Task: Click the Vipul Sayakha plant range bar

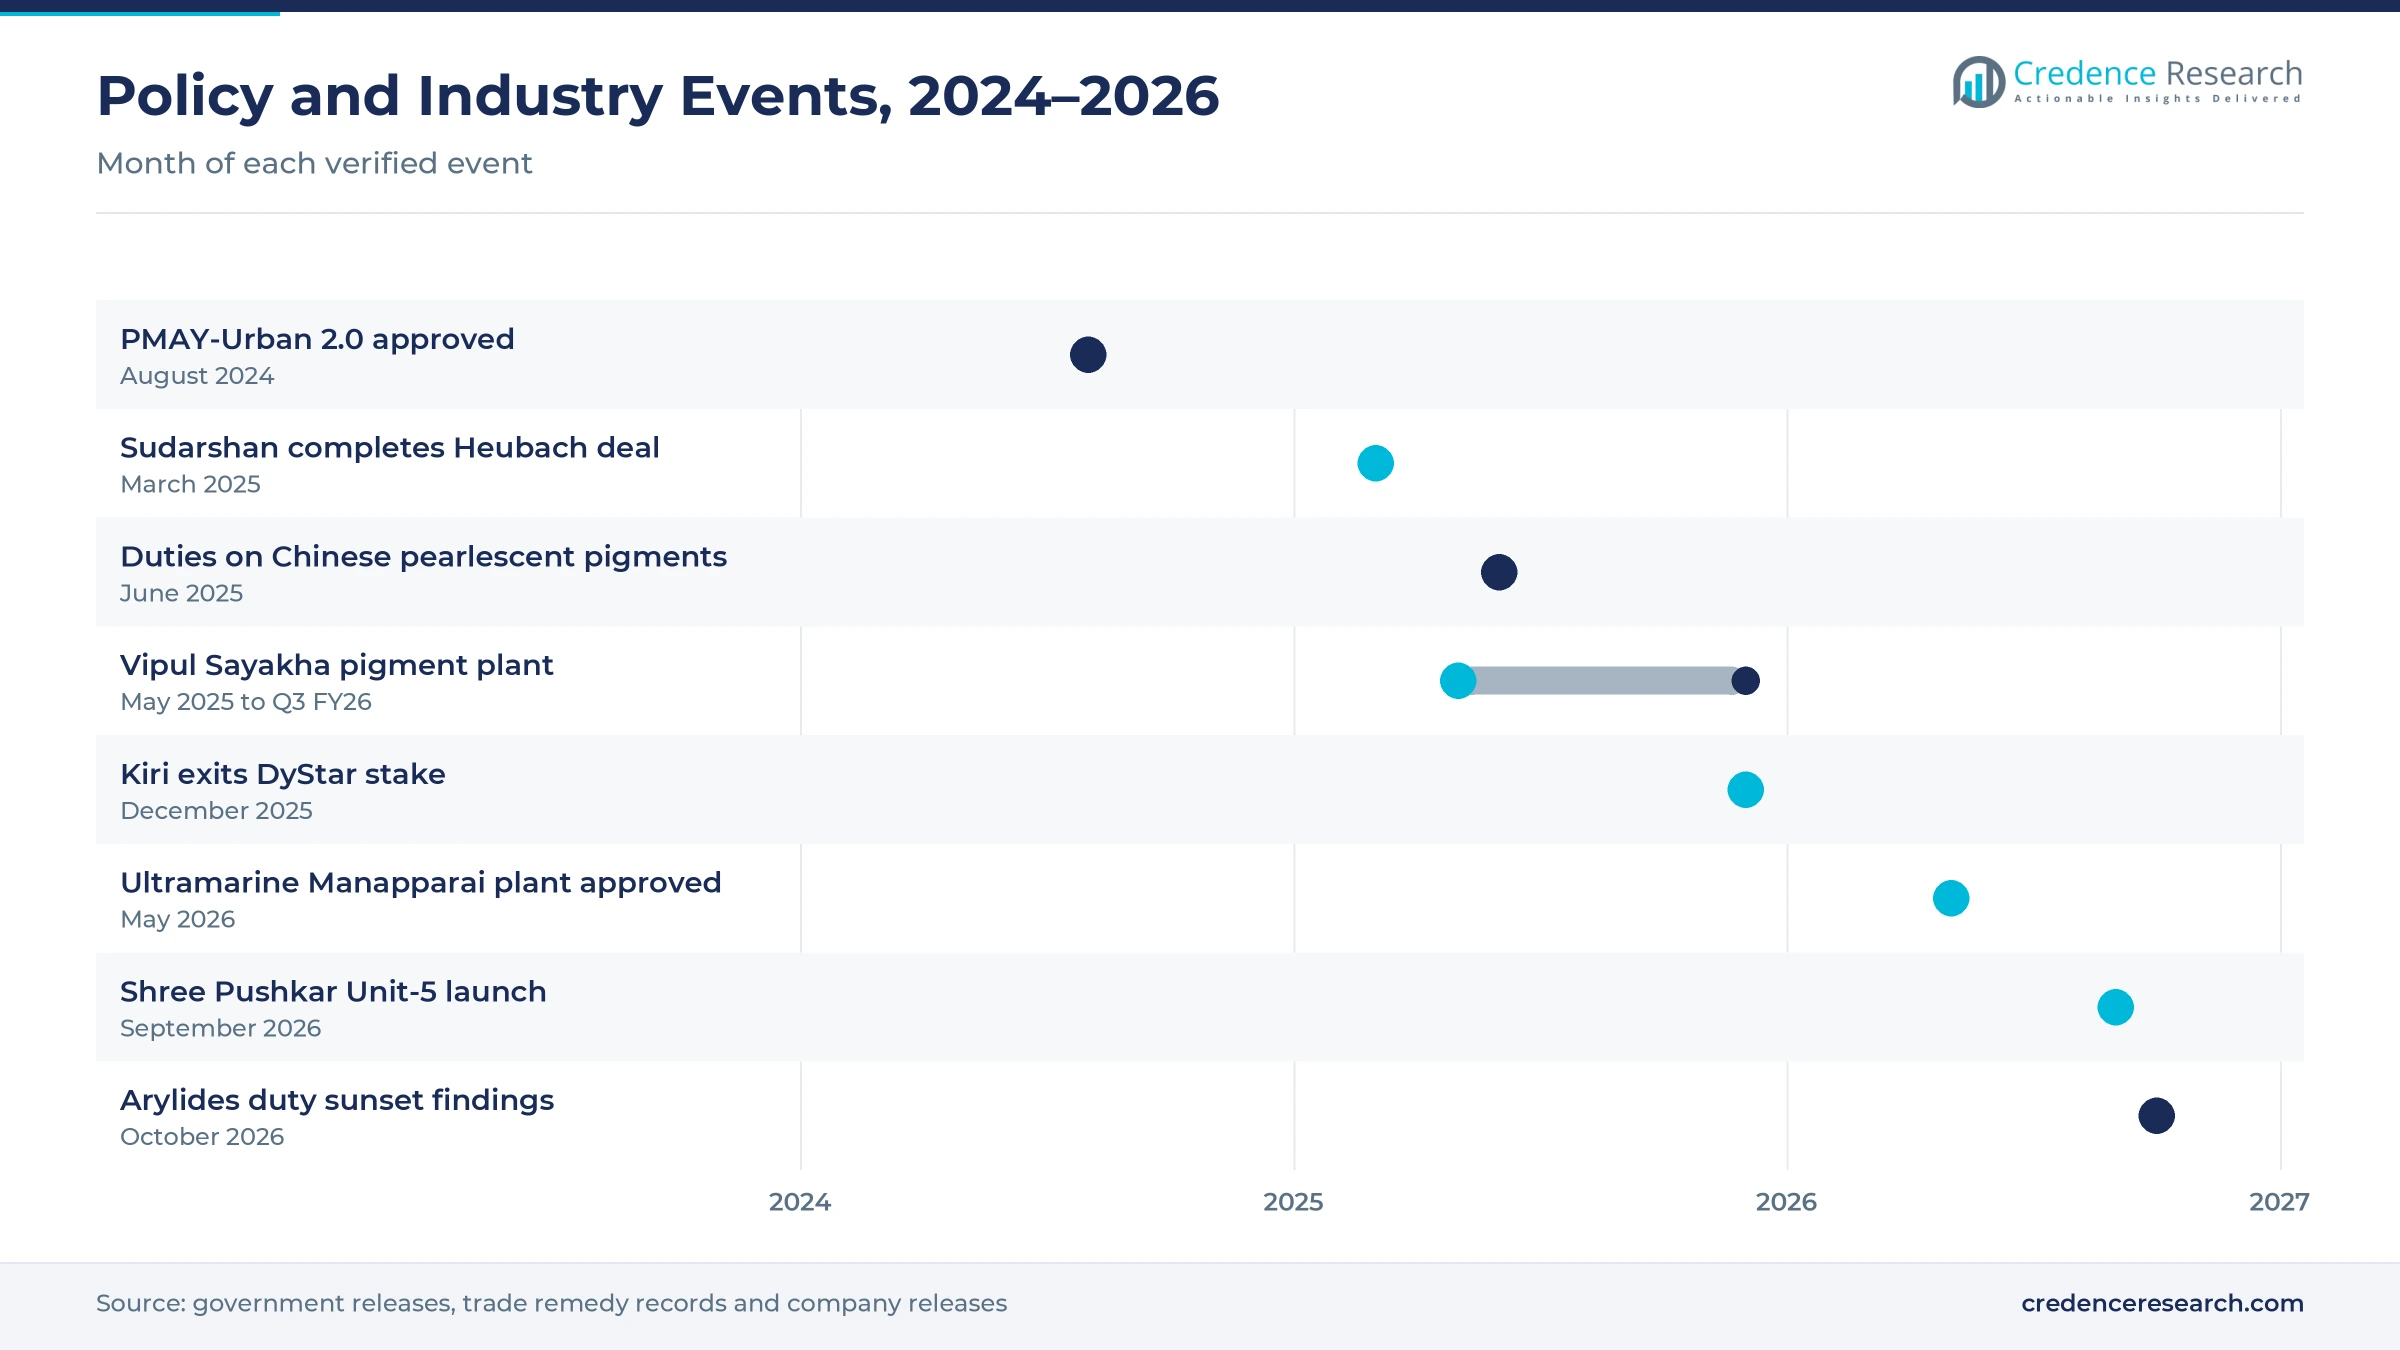Action: tap(1602, 681)
